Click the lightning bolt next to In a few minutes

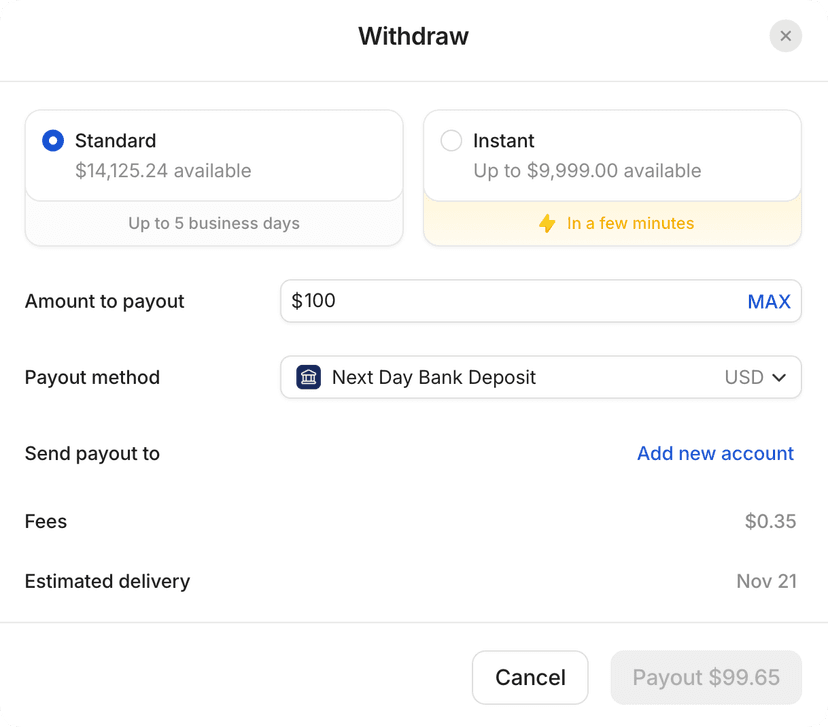547,223
